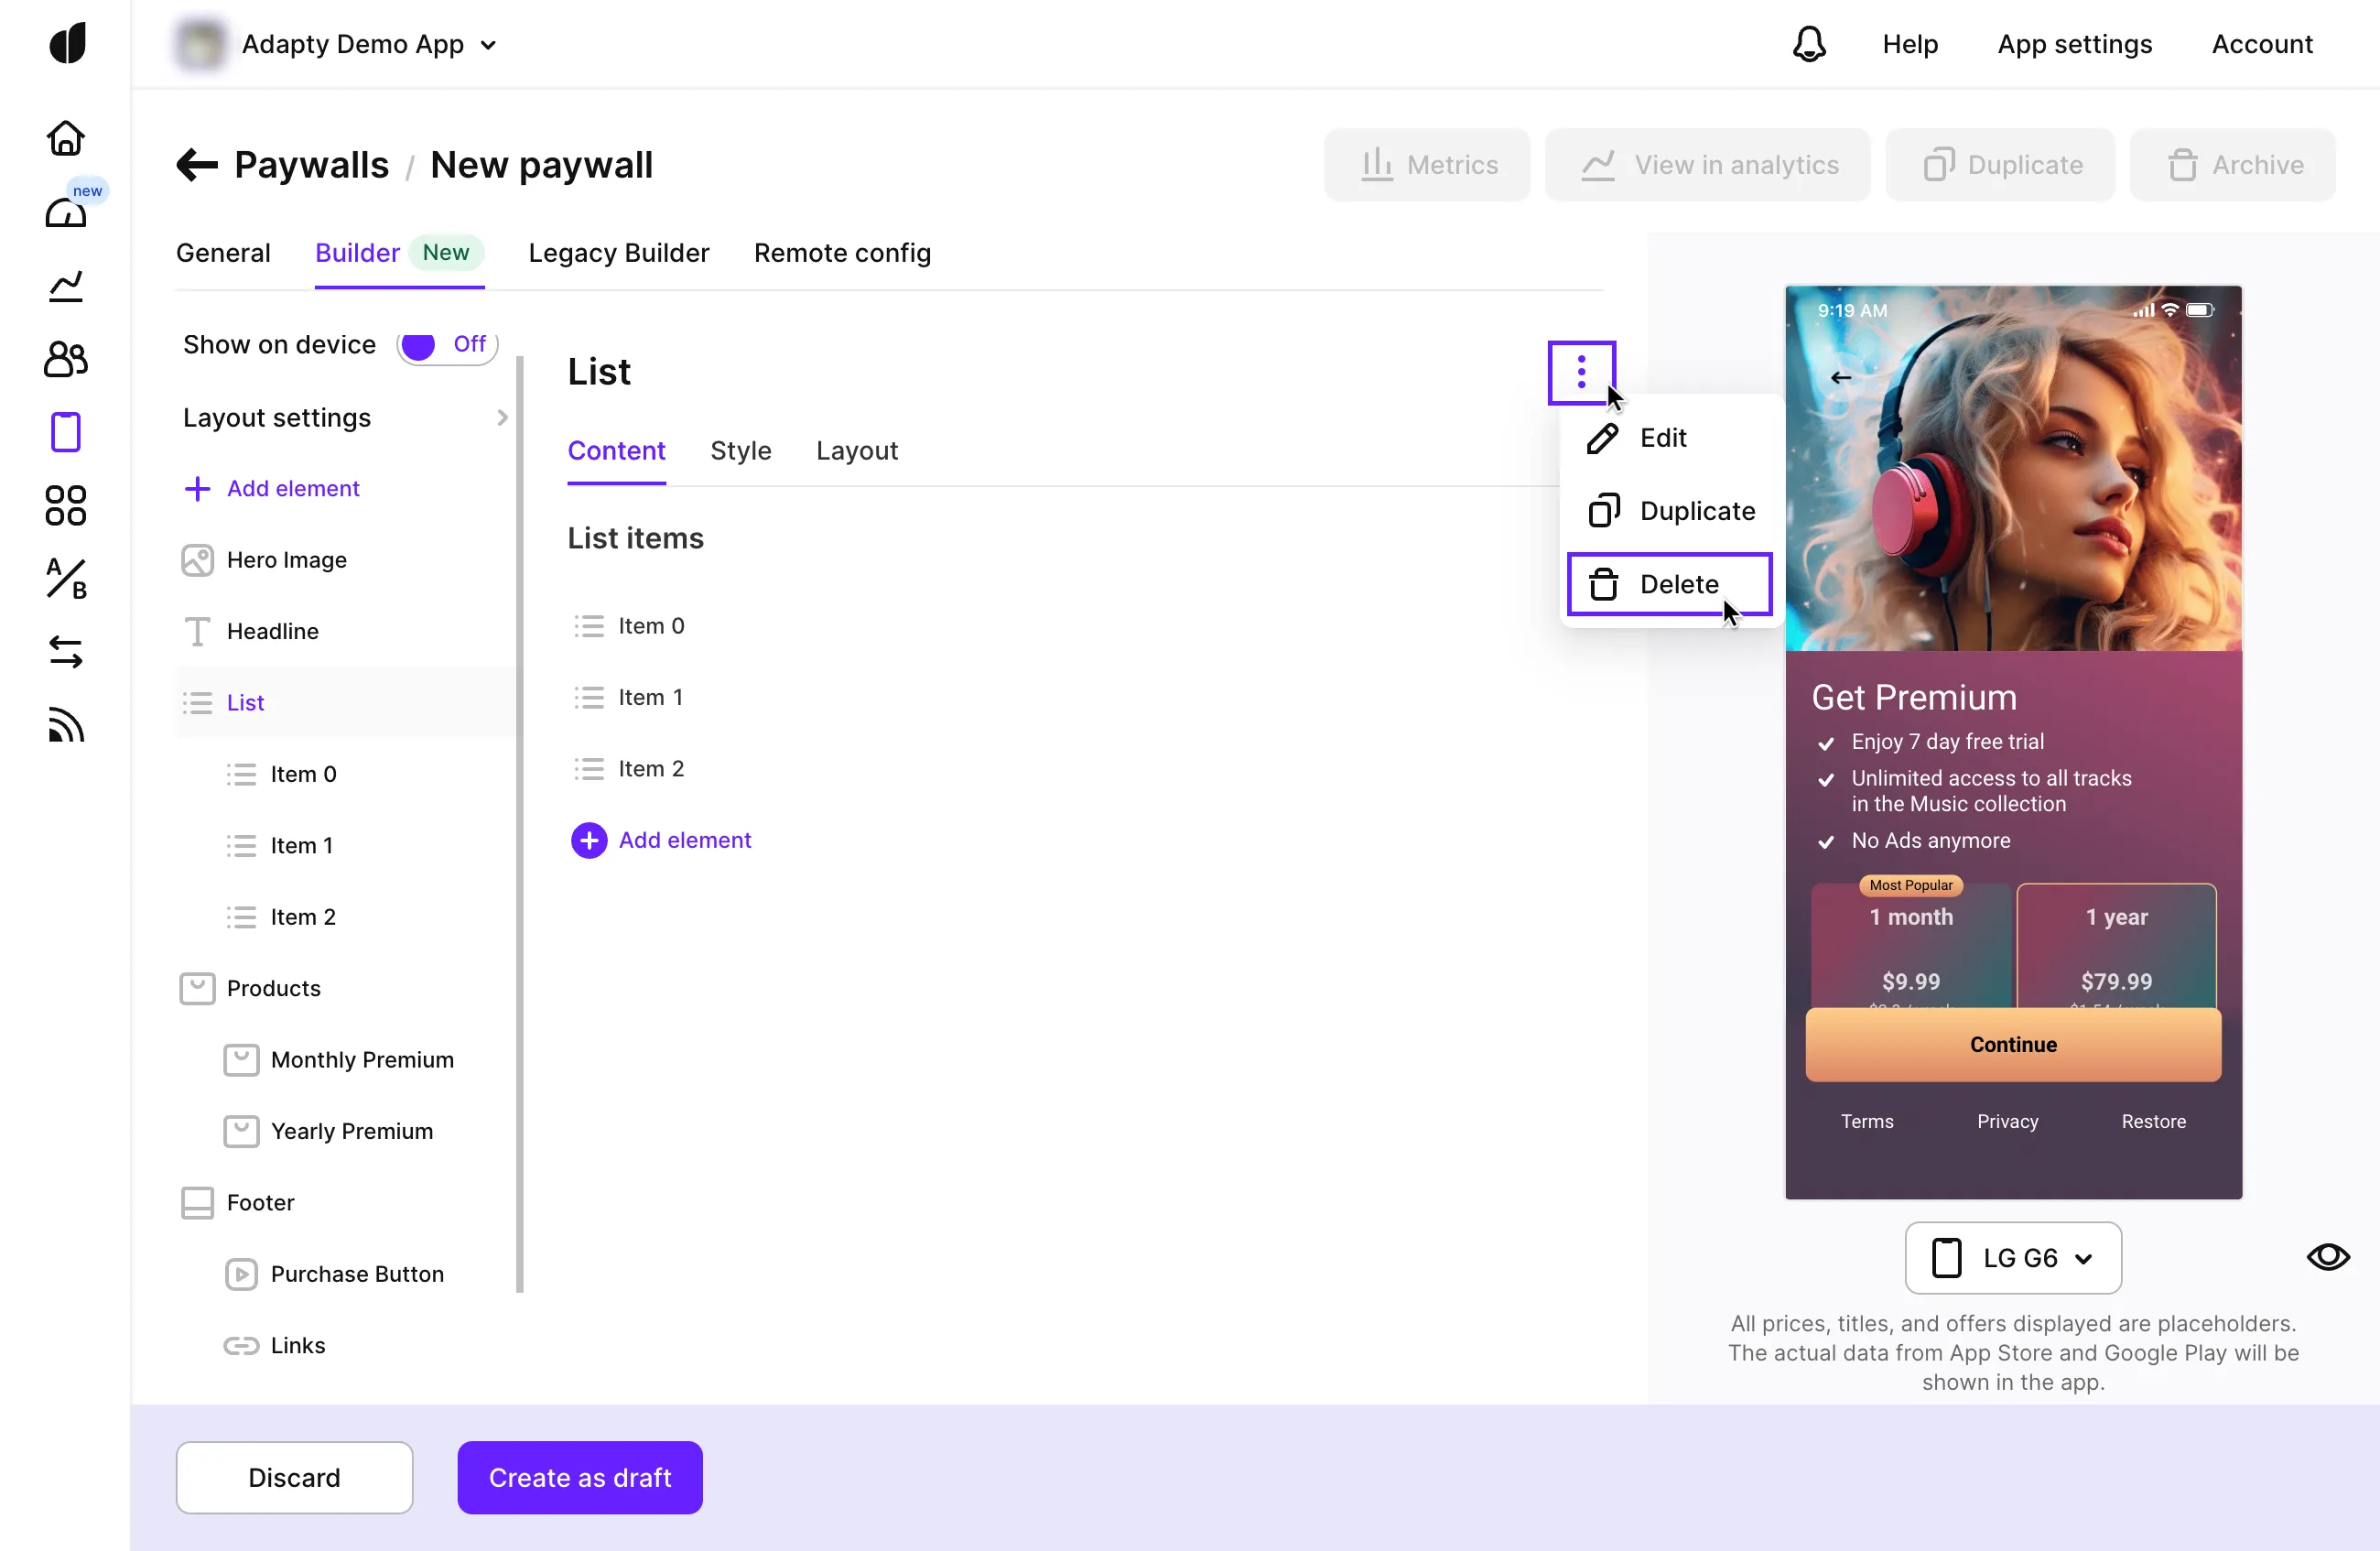Open the A/B tests sidebar icon
The width and height of the screenshot is (2380, 1551).
(66, 579)
